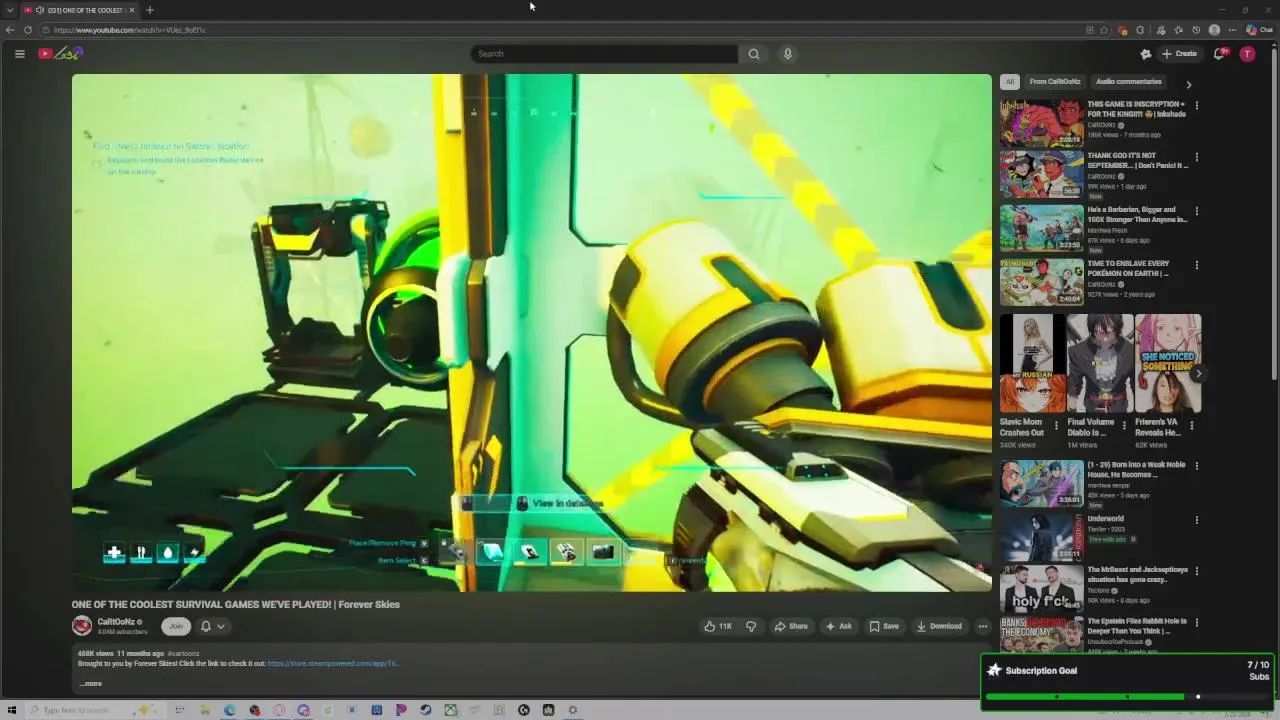Click the browser address bar URL

(130, 30)
